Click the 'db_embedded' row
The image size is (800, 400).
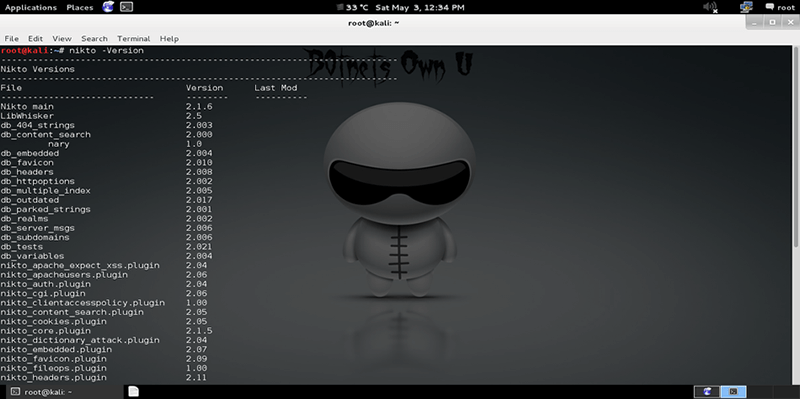click(x=106, y=154)
